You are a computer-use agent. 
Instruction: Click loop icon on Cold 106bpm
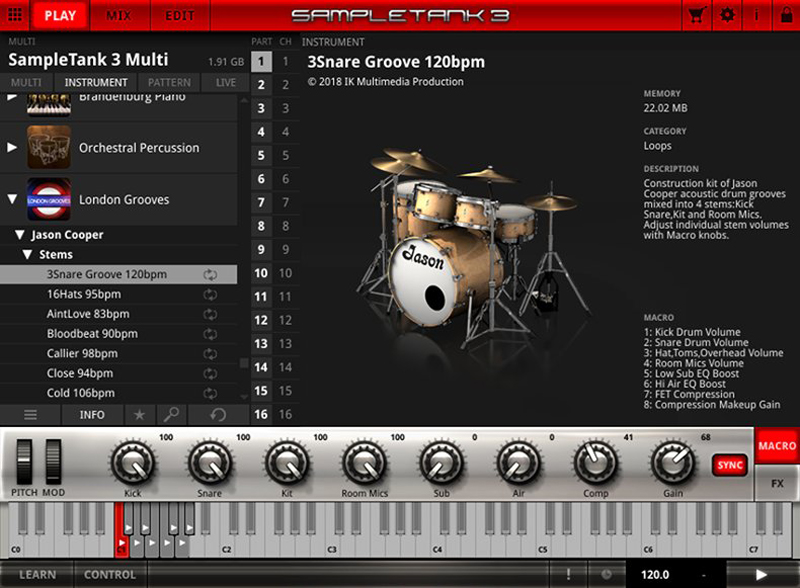point(210,394)
